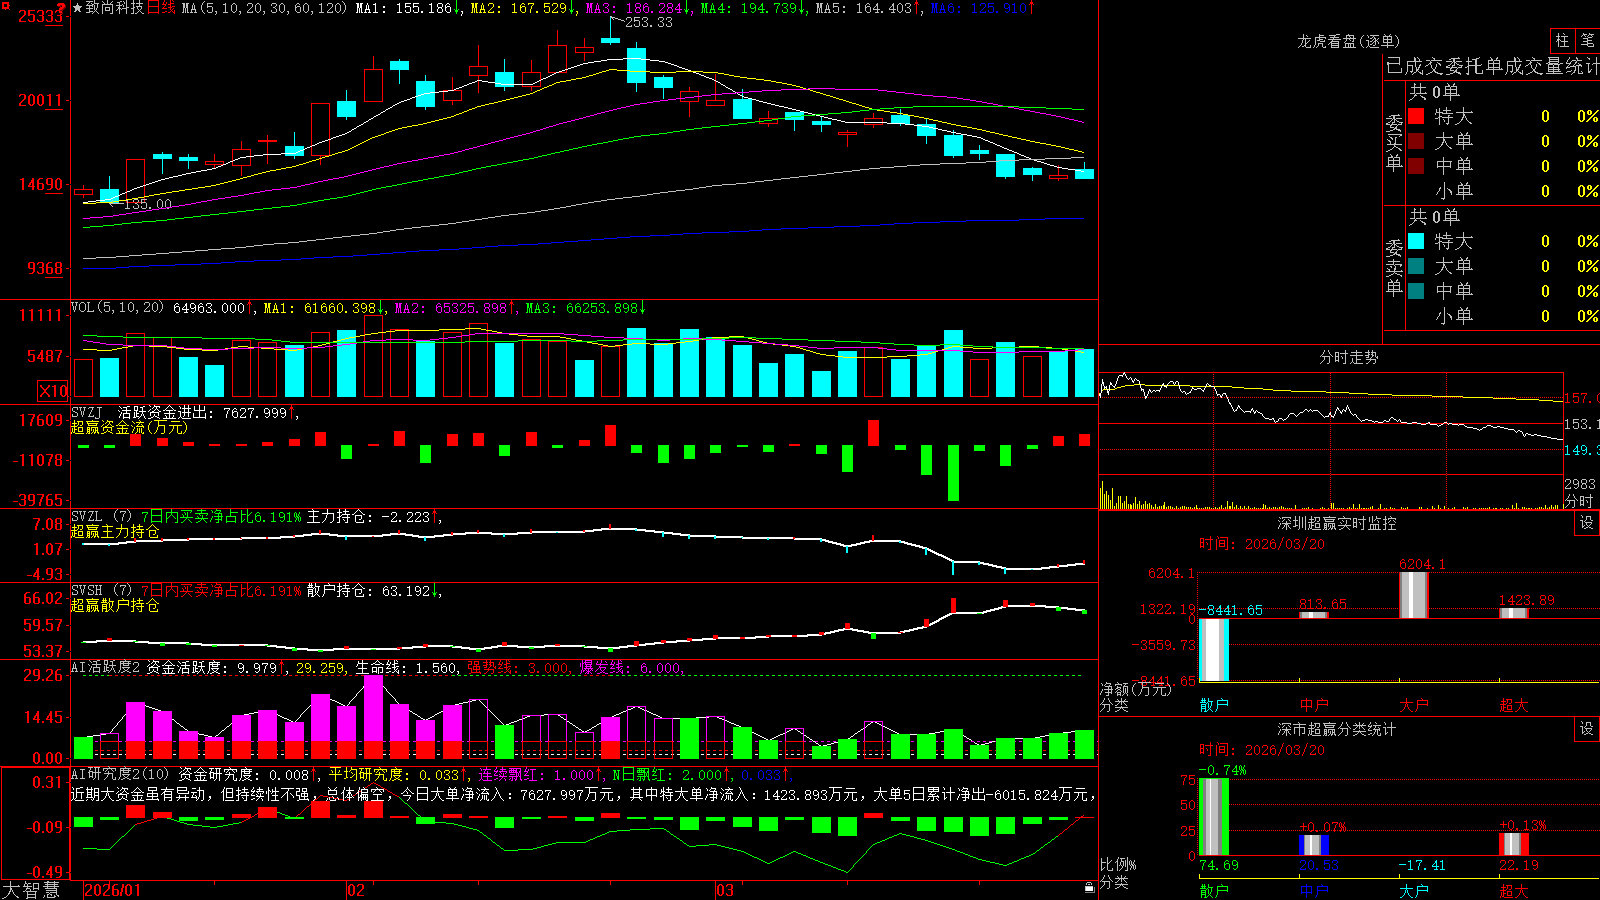Image resolution: width=1600 pixels, height=900 pixels.
Task: Select the 分时走势 panel title
Action: (x=1348, y=357)
